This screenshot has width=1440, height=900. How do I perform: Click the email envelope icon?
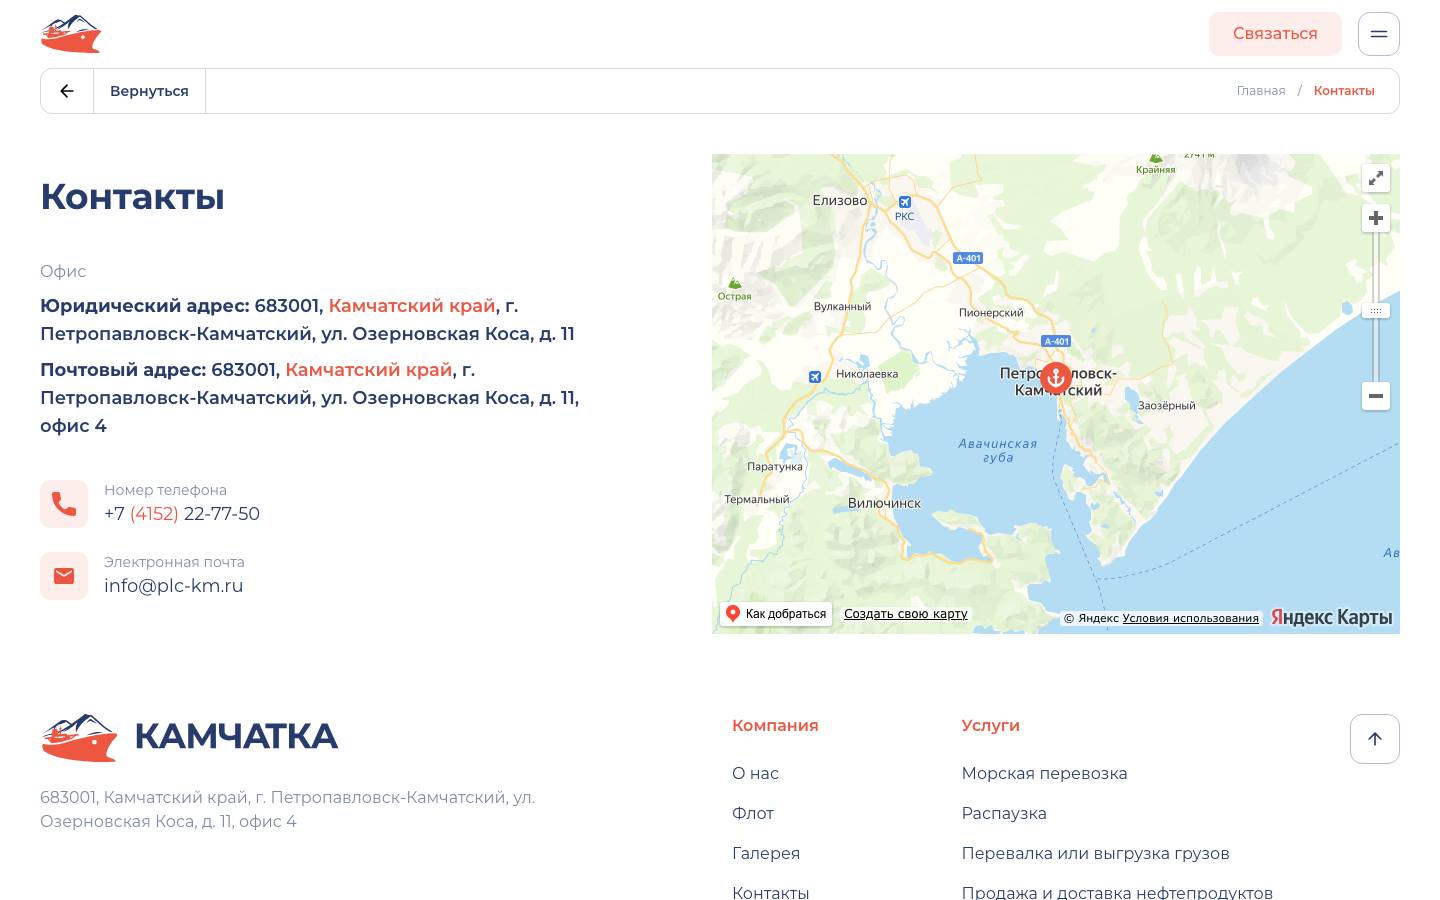[64, 576]
